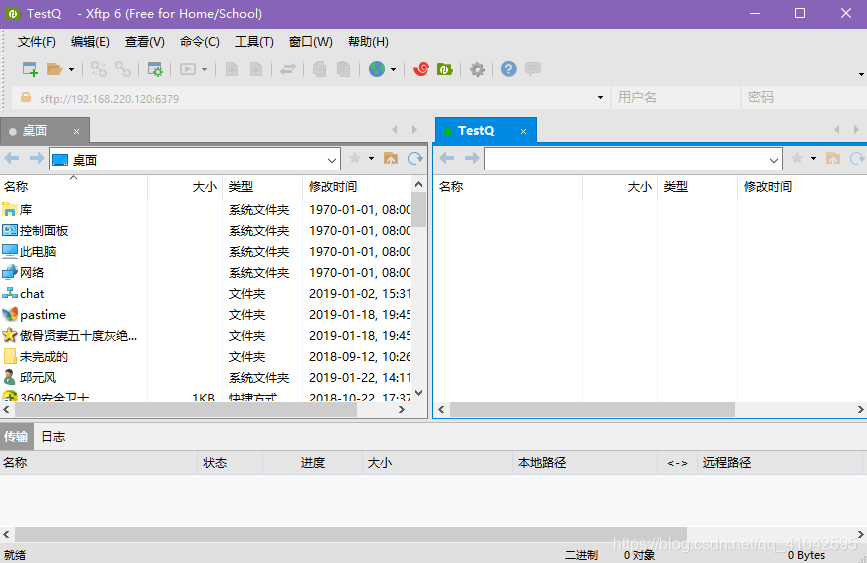
Task: Expand the 桌面 path combo box
Action: [331, 160]
